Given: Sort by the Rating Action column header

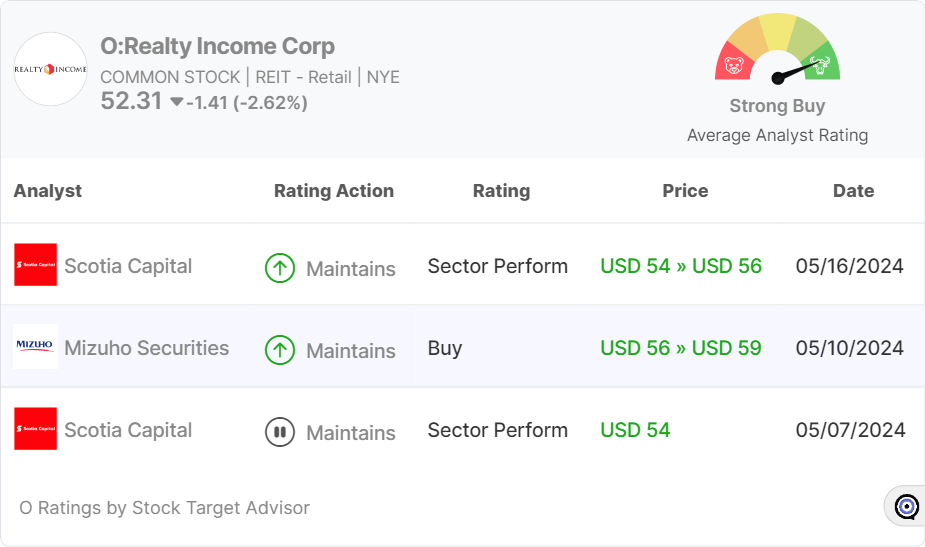Looking at the screenshot, I should tap(334, 191).
